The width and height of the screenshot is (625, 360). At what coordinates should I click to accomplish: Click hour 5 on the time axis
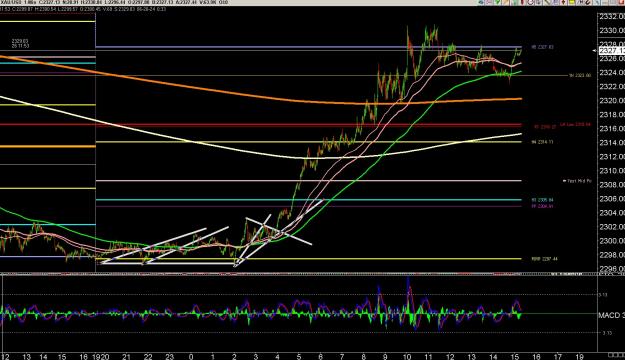point(299,356)
